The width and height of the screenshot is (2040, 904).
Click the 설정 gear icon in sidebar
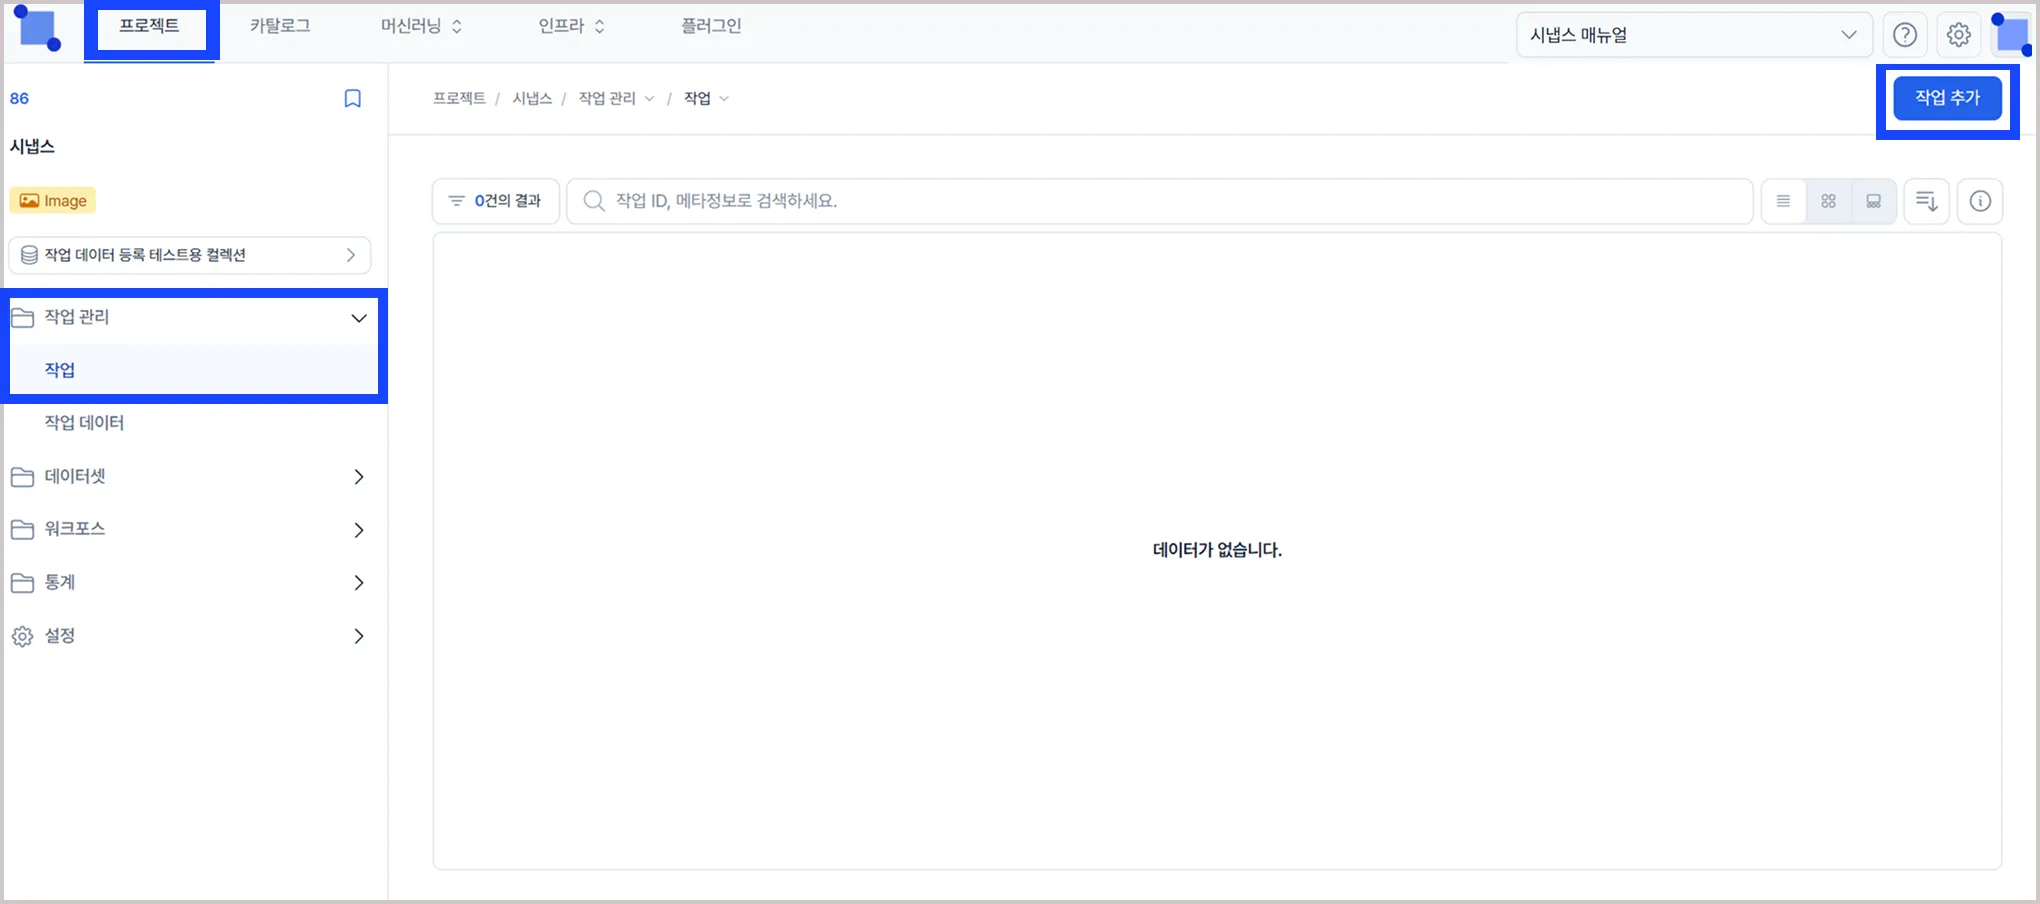point(22,636)
